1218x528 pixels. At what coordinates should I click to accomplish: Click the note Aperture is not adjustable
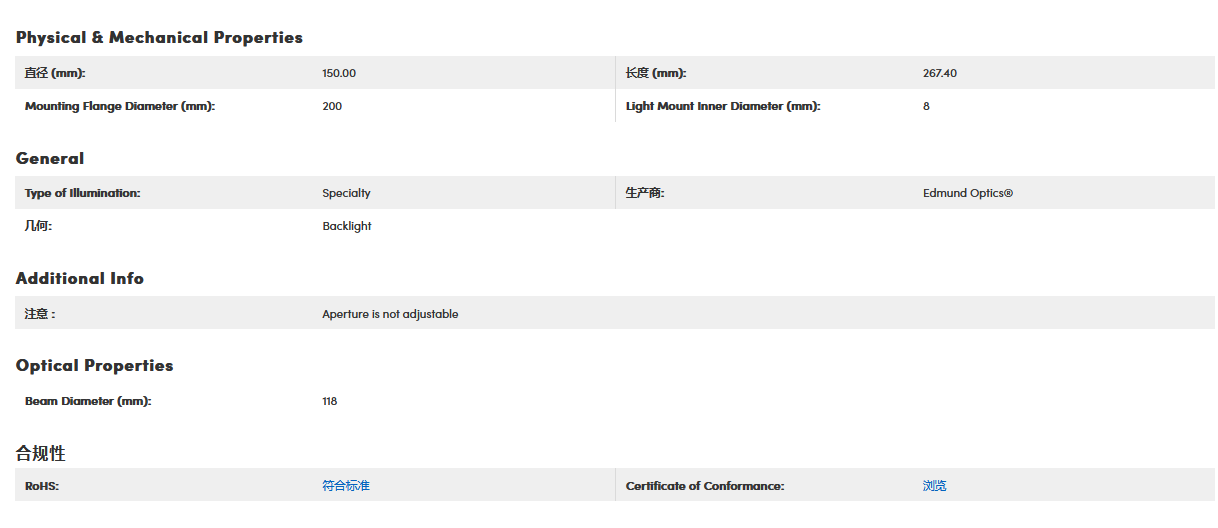(390, 313)
